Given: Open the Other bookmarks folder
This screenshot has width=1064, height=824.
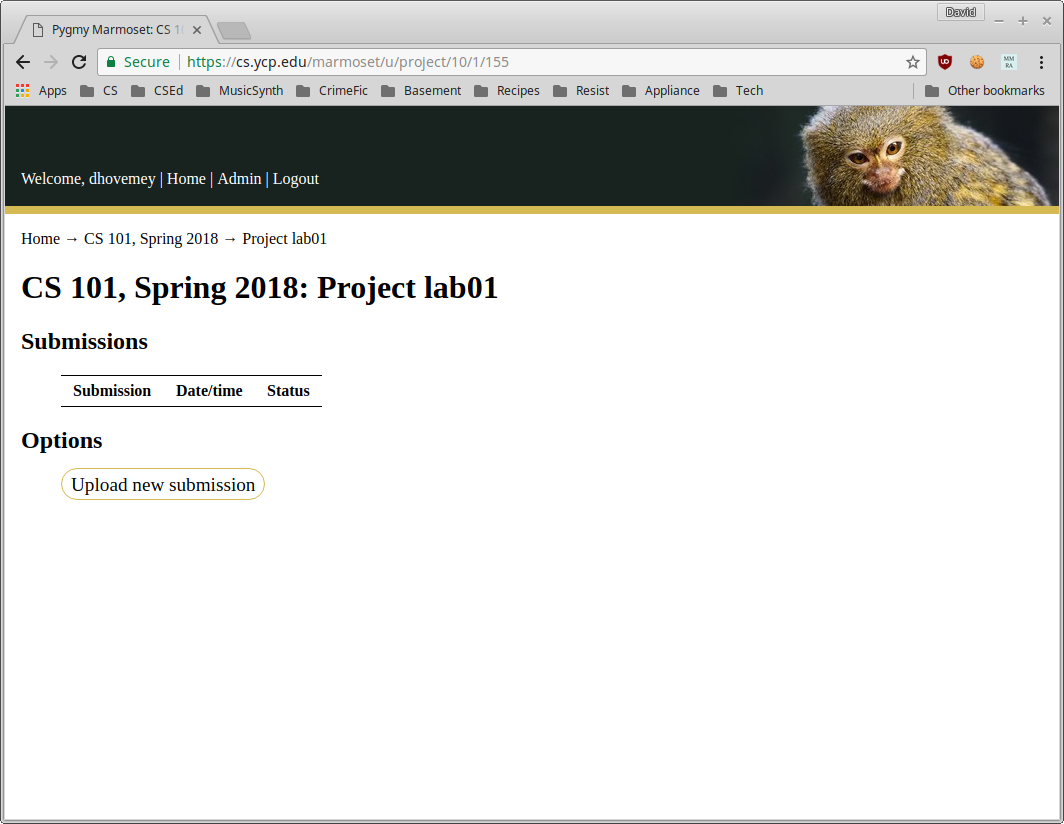Looking at the screenshot, I should [x=984, y=91].
